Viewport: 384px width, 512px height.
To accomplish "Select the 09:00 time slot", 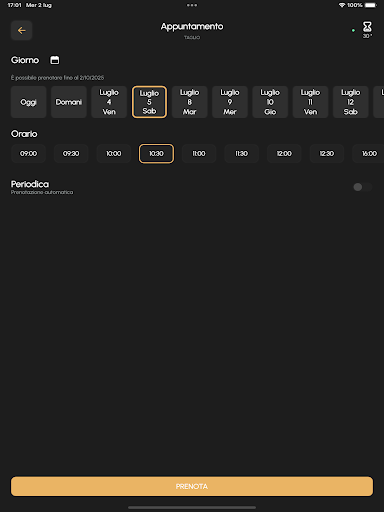I will [28, 154].
